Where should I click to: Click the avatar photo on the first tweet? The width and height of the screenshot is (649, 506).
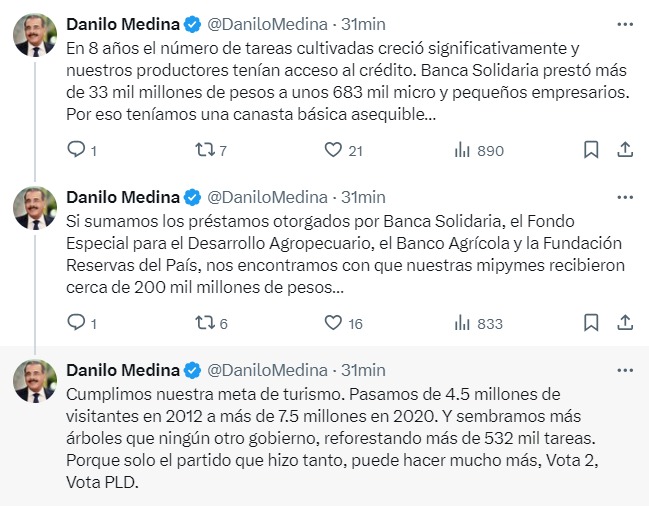point(34,35)
